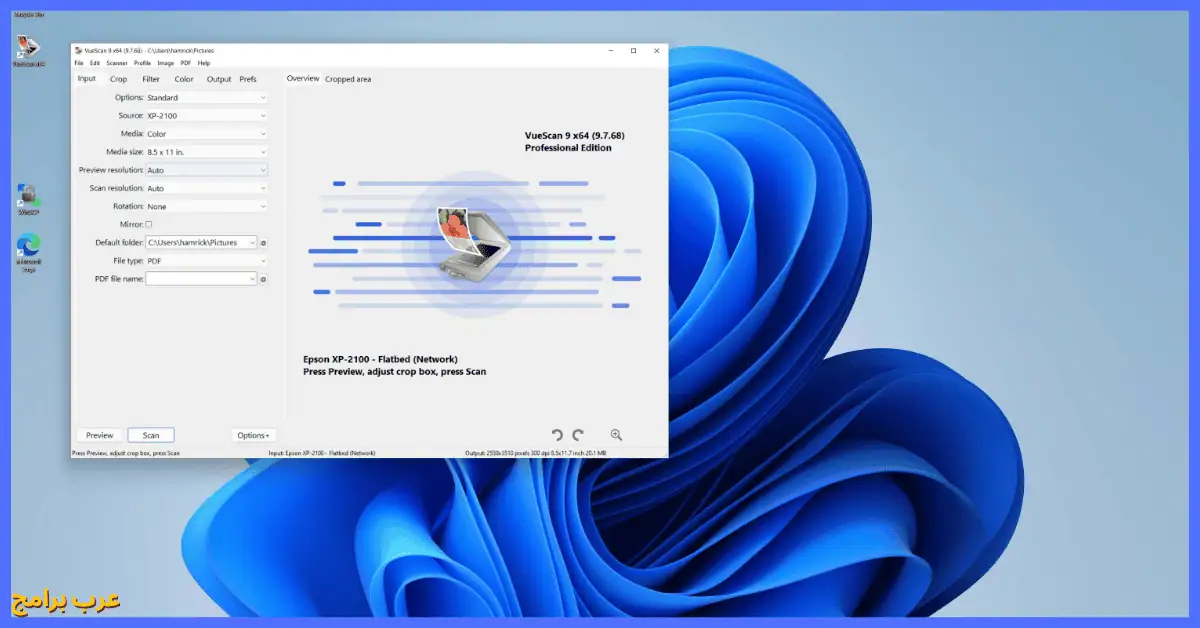Open the Profile menu
Screen dimensions: 1200x628
pyautogui.click(x=142, y=63)
